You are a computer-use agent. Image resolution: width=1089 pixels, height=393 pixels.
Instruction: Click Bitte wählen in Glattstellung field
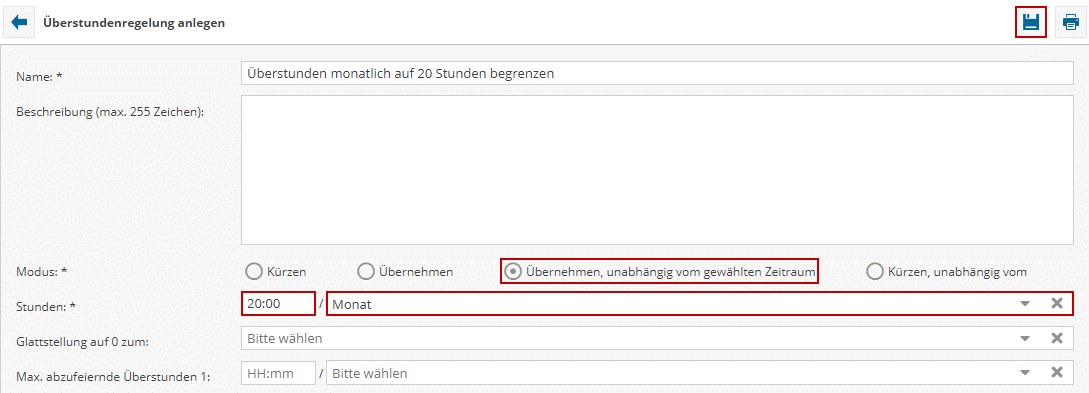285,338
